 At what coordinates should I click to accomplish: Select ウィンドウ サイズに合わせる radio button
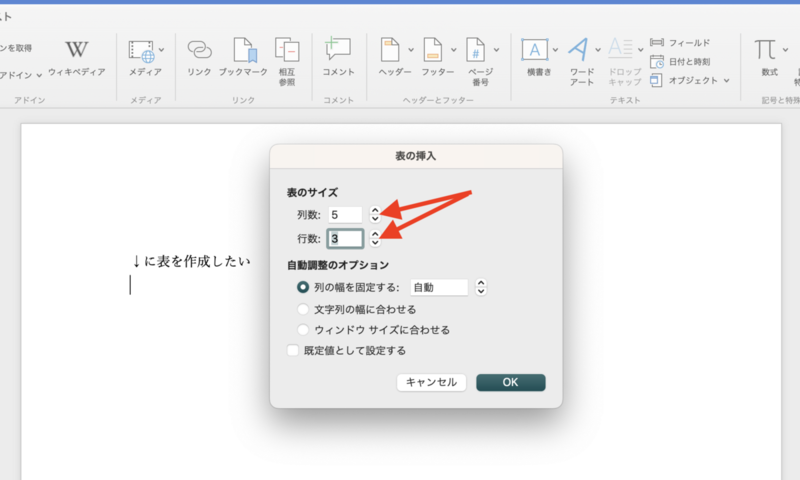[x=303, y=330]
